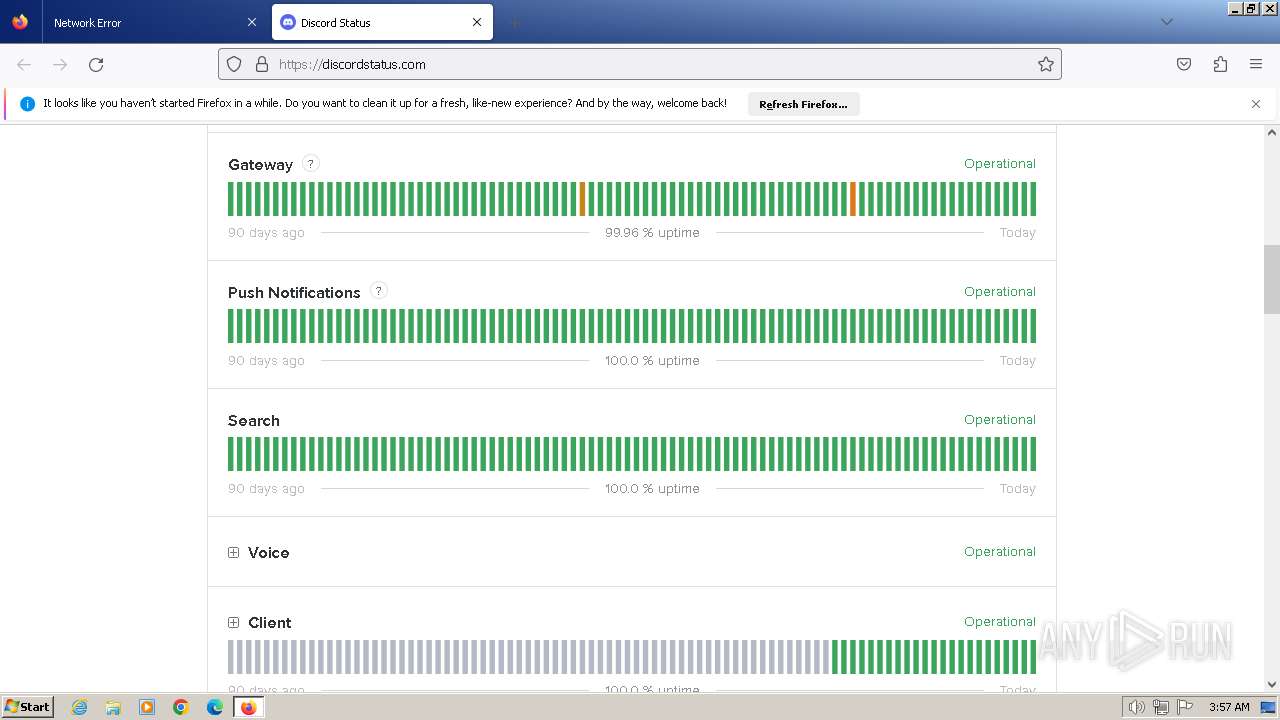Open the Firefox hamburger application menu
This screenshot has height=720, width=1280.
[1256, 64]
